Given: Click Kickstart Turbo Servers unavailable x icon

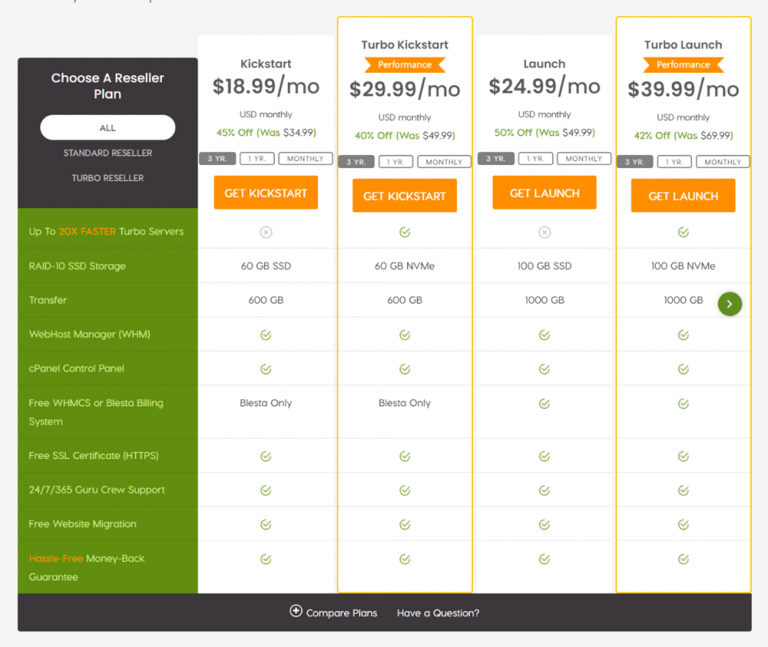Looking at the screenshot, I should pos(266,232).
